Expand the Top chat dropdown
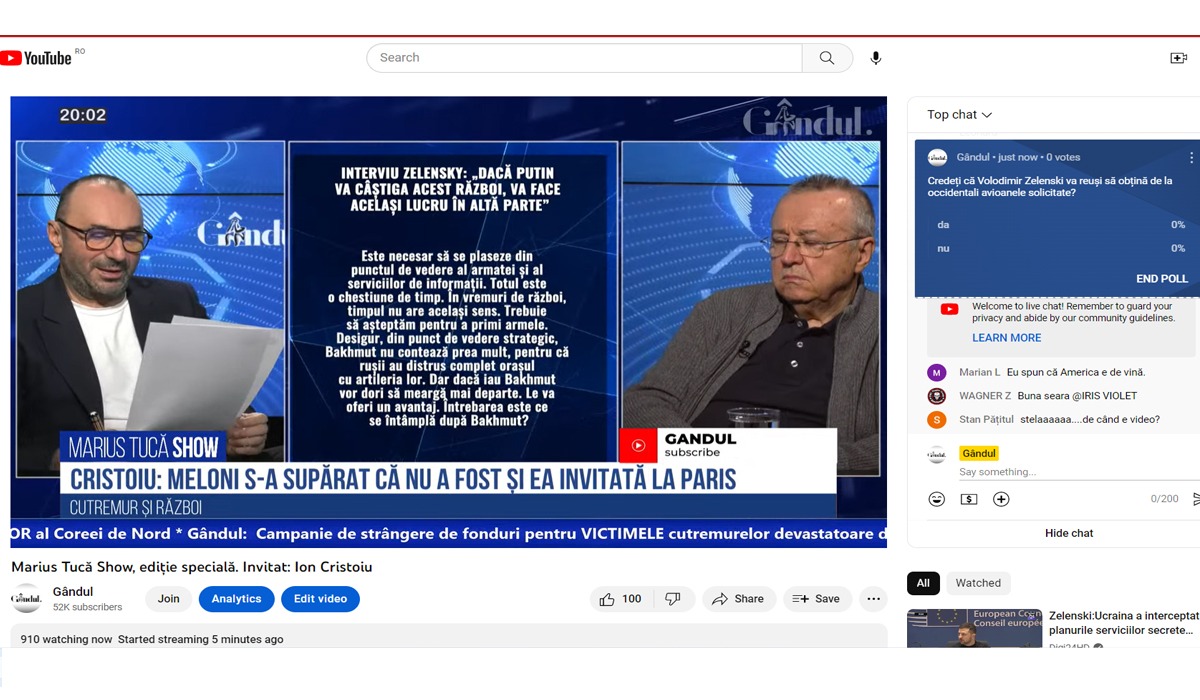Screen dimensions: 1200x700 959,115
